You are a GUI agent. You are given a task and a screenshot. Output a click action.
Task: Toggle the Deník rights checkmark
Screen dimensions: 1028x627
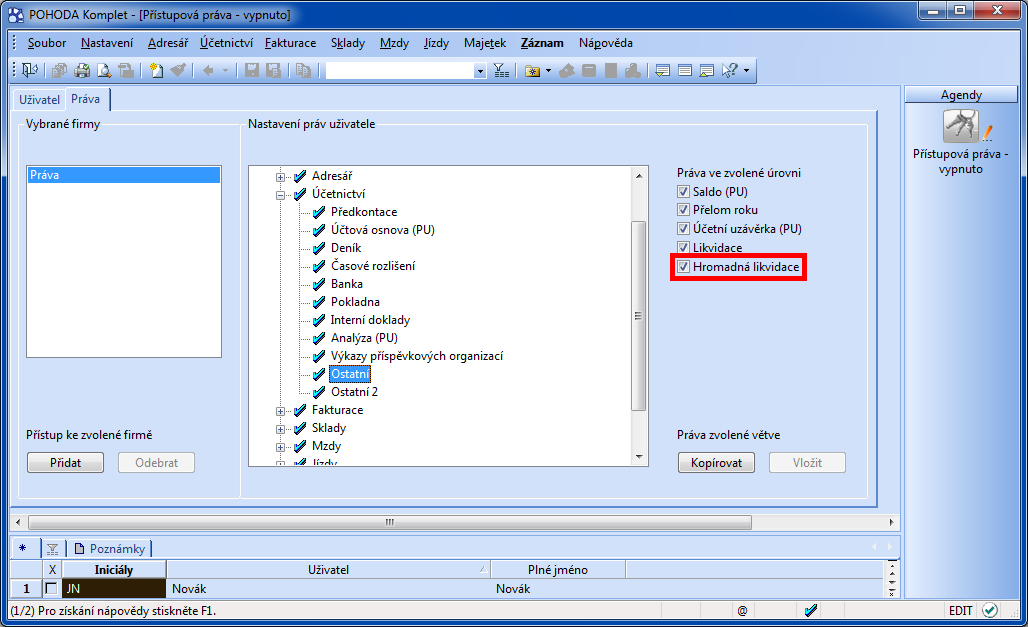[x=319, y=248]
